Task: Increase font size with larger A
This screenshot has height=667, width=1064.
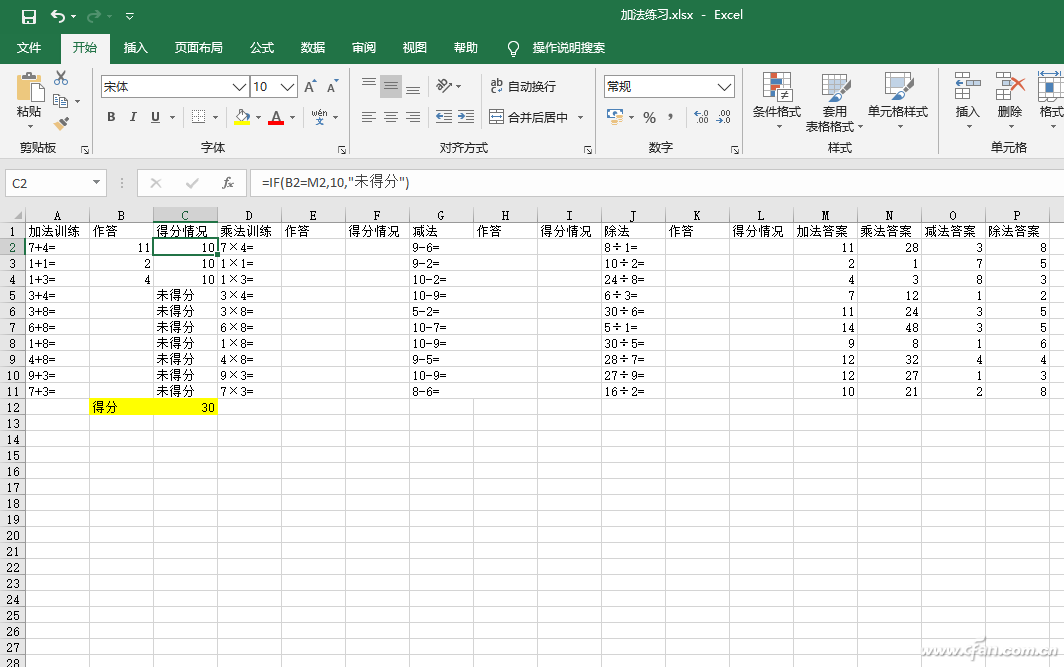Action: pos(310,87)
